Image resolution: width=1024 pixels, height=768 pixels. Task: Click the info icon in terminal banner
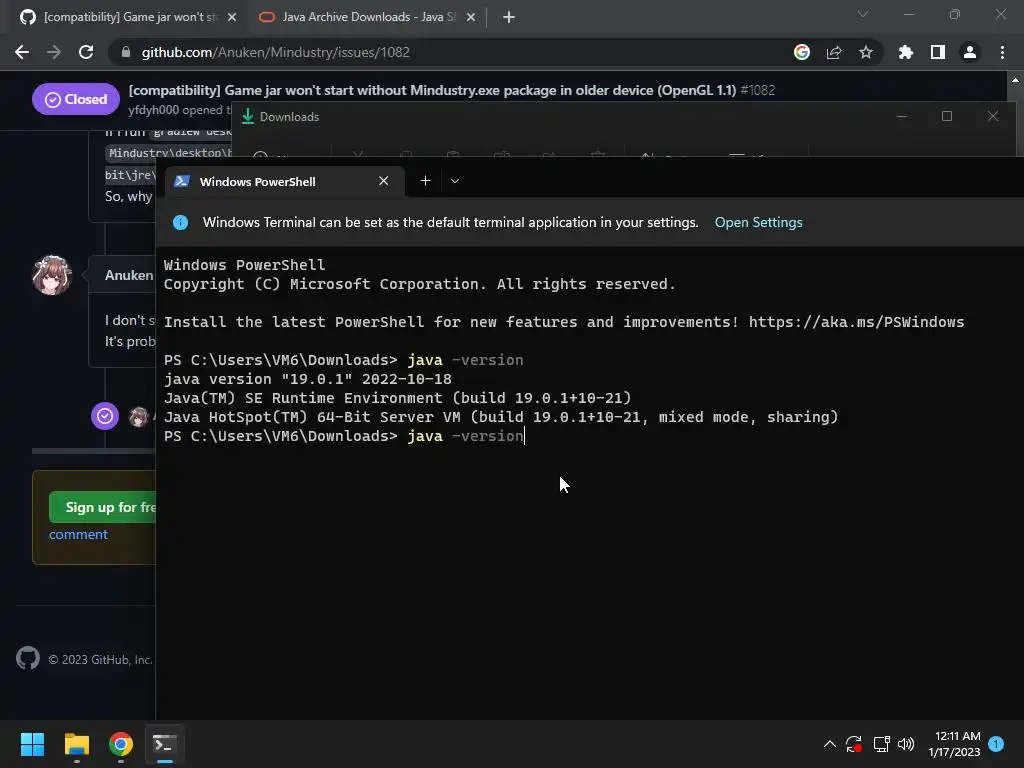pyautogui.click(x=180, y=222)
